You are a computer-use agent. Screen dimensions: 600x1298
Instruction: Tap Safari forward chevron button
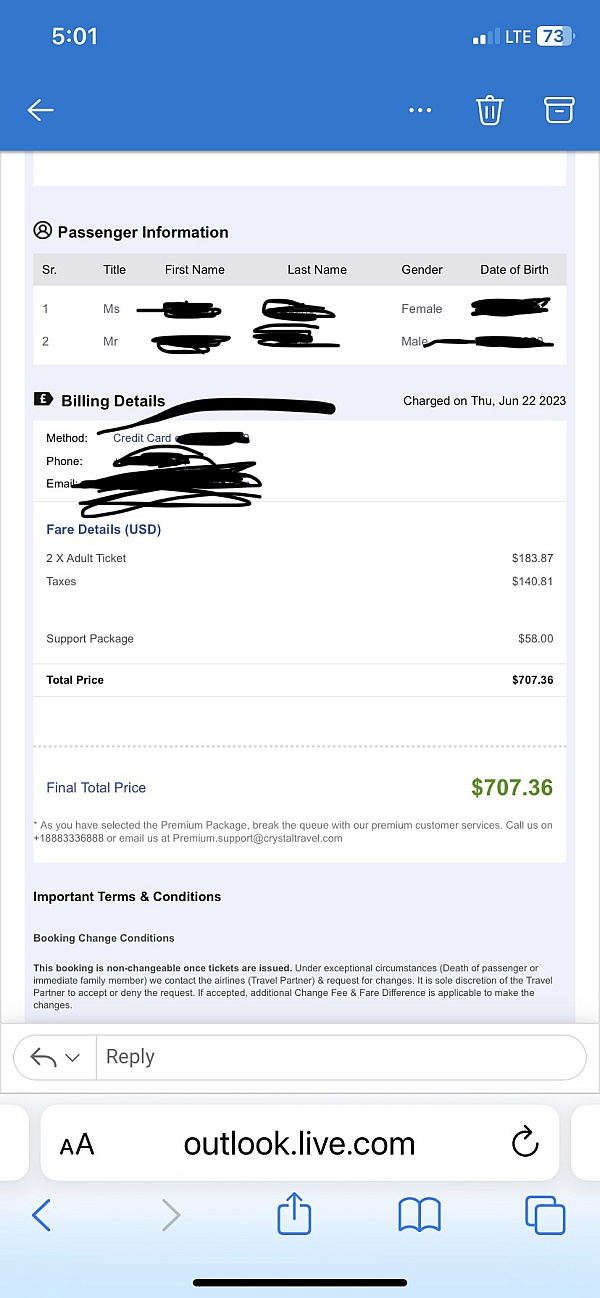171,1215
